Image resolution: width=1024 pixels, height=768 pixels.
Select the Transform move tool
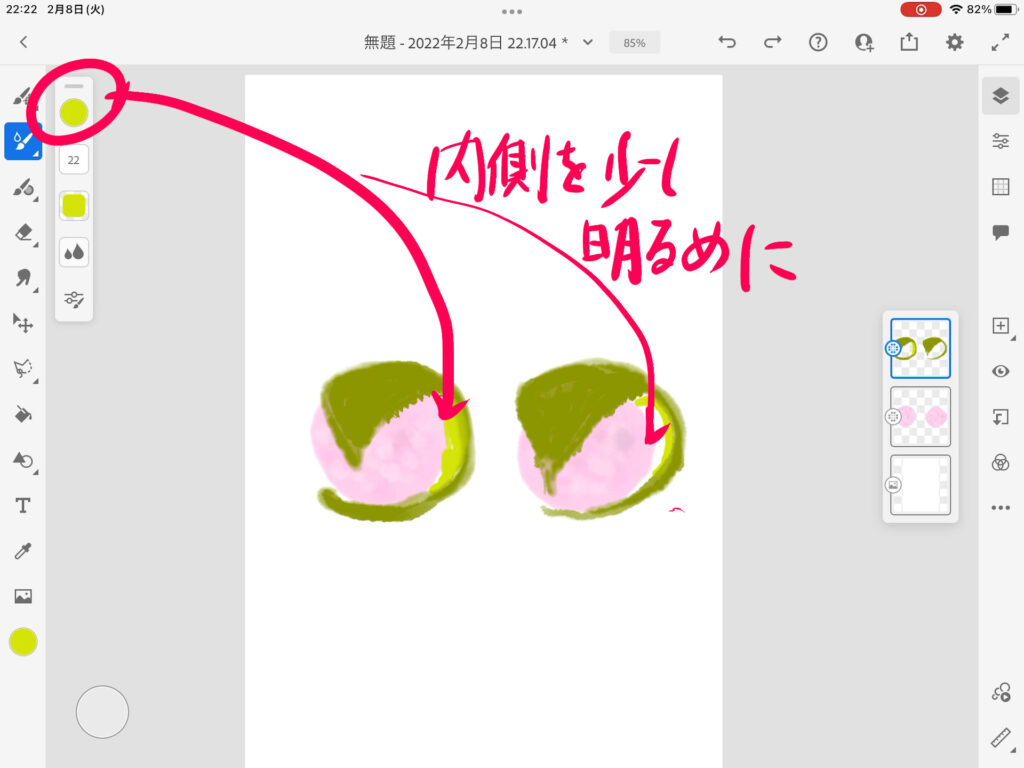click(x=23, y=323)
